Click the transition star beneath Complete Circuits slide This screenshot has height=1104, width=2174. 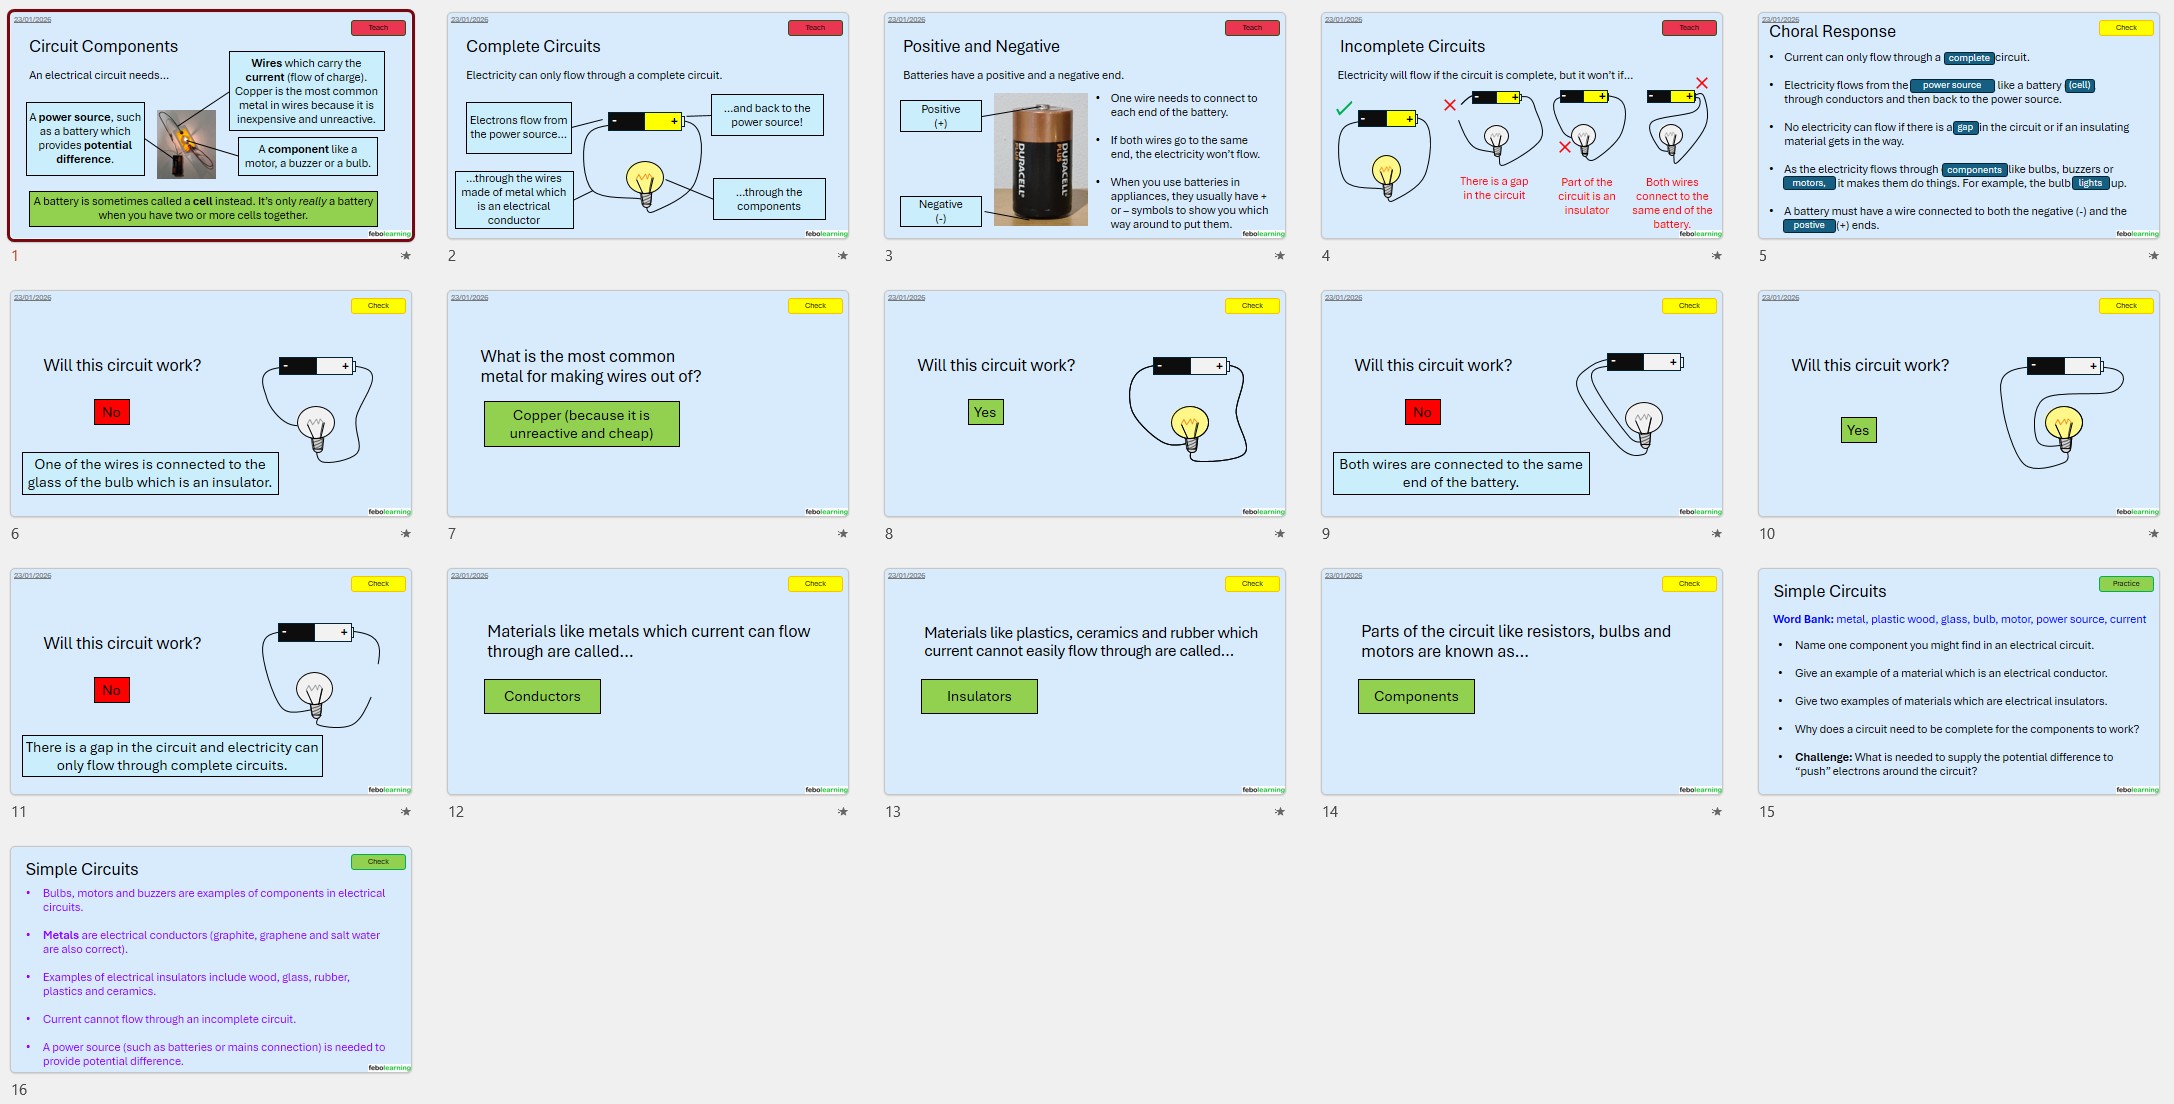(842, 256)
